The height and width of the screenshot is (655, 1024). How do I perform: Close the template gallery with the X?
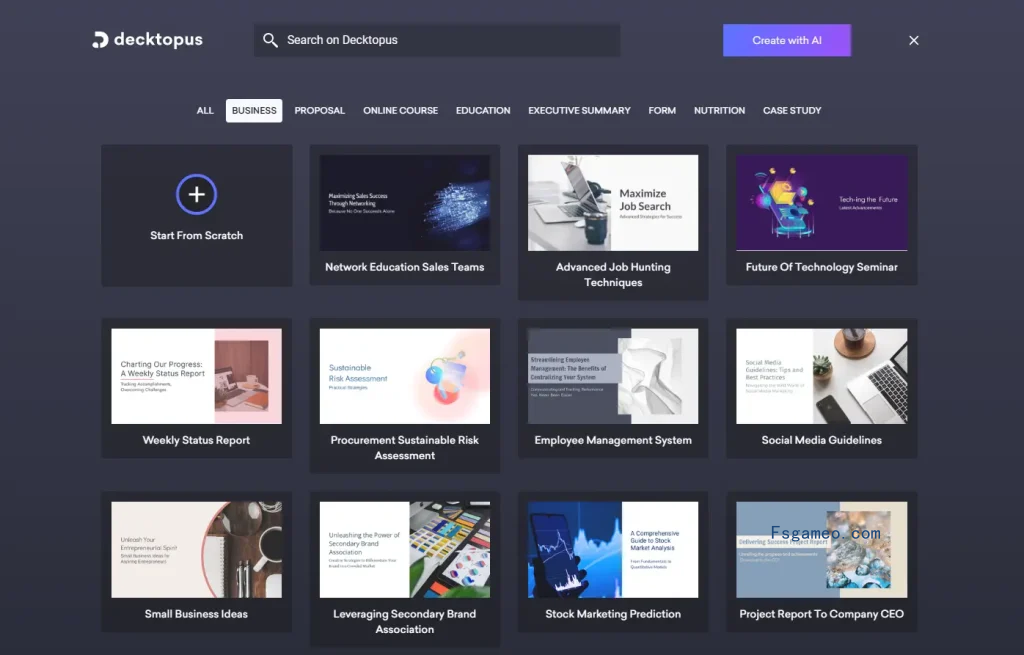914,40
